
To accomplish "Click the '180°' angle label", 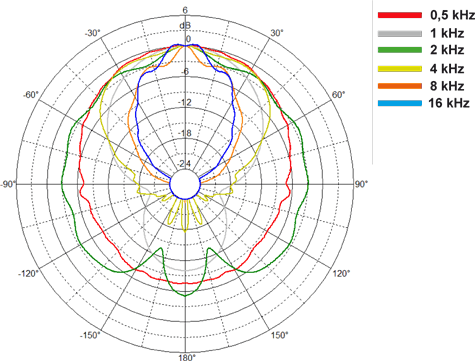I will point(187,357).
